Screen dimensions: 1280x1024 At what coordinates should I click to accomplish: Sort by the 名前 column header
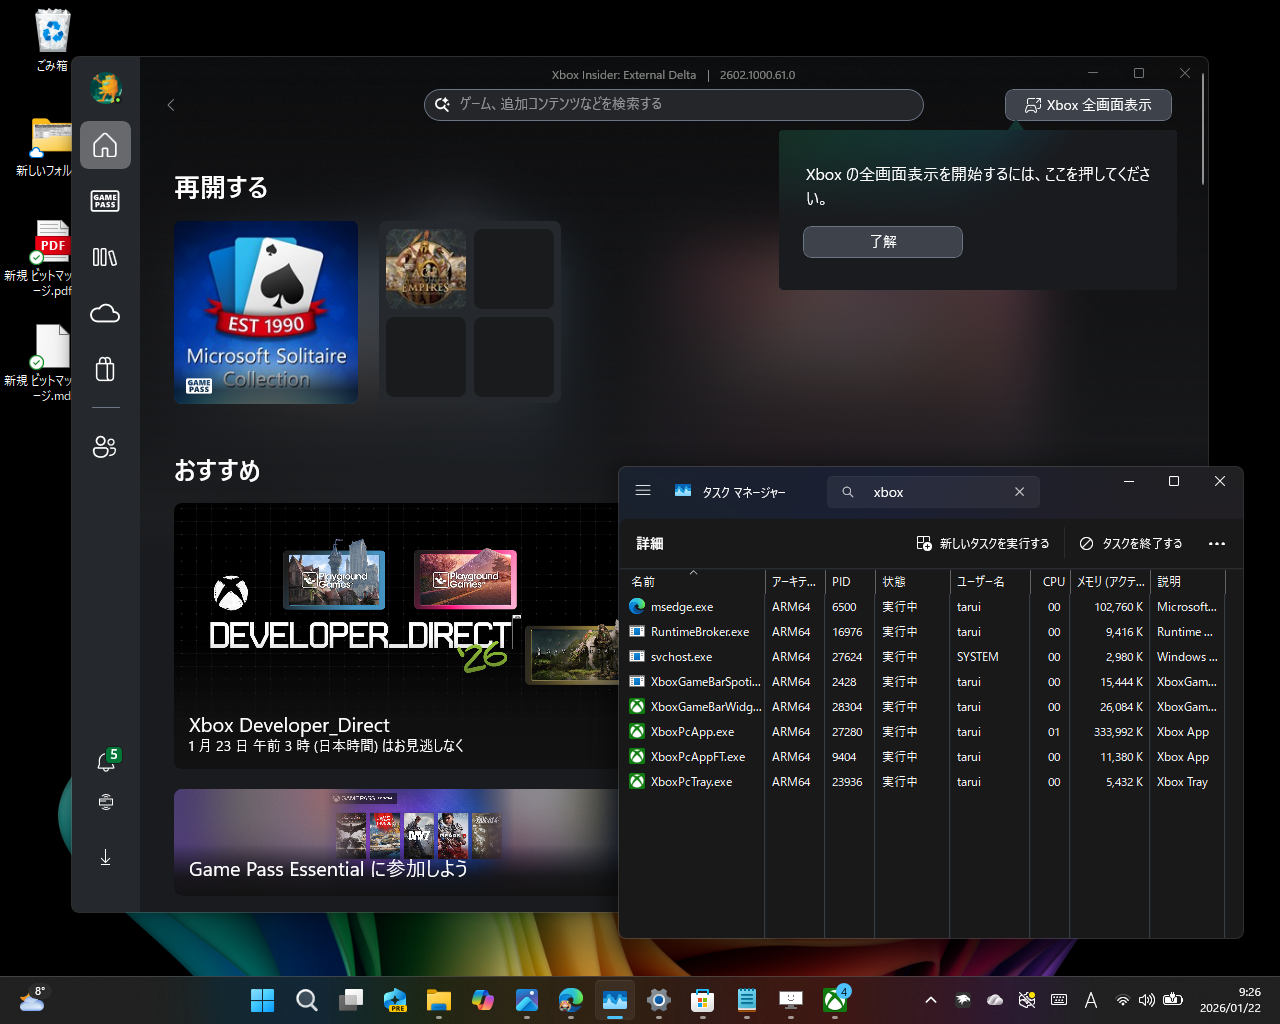point(693,581)
